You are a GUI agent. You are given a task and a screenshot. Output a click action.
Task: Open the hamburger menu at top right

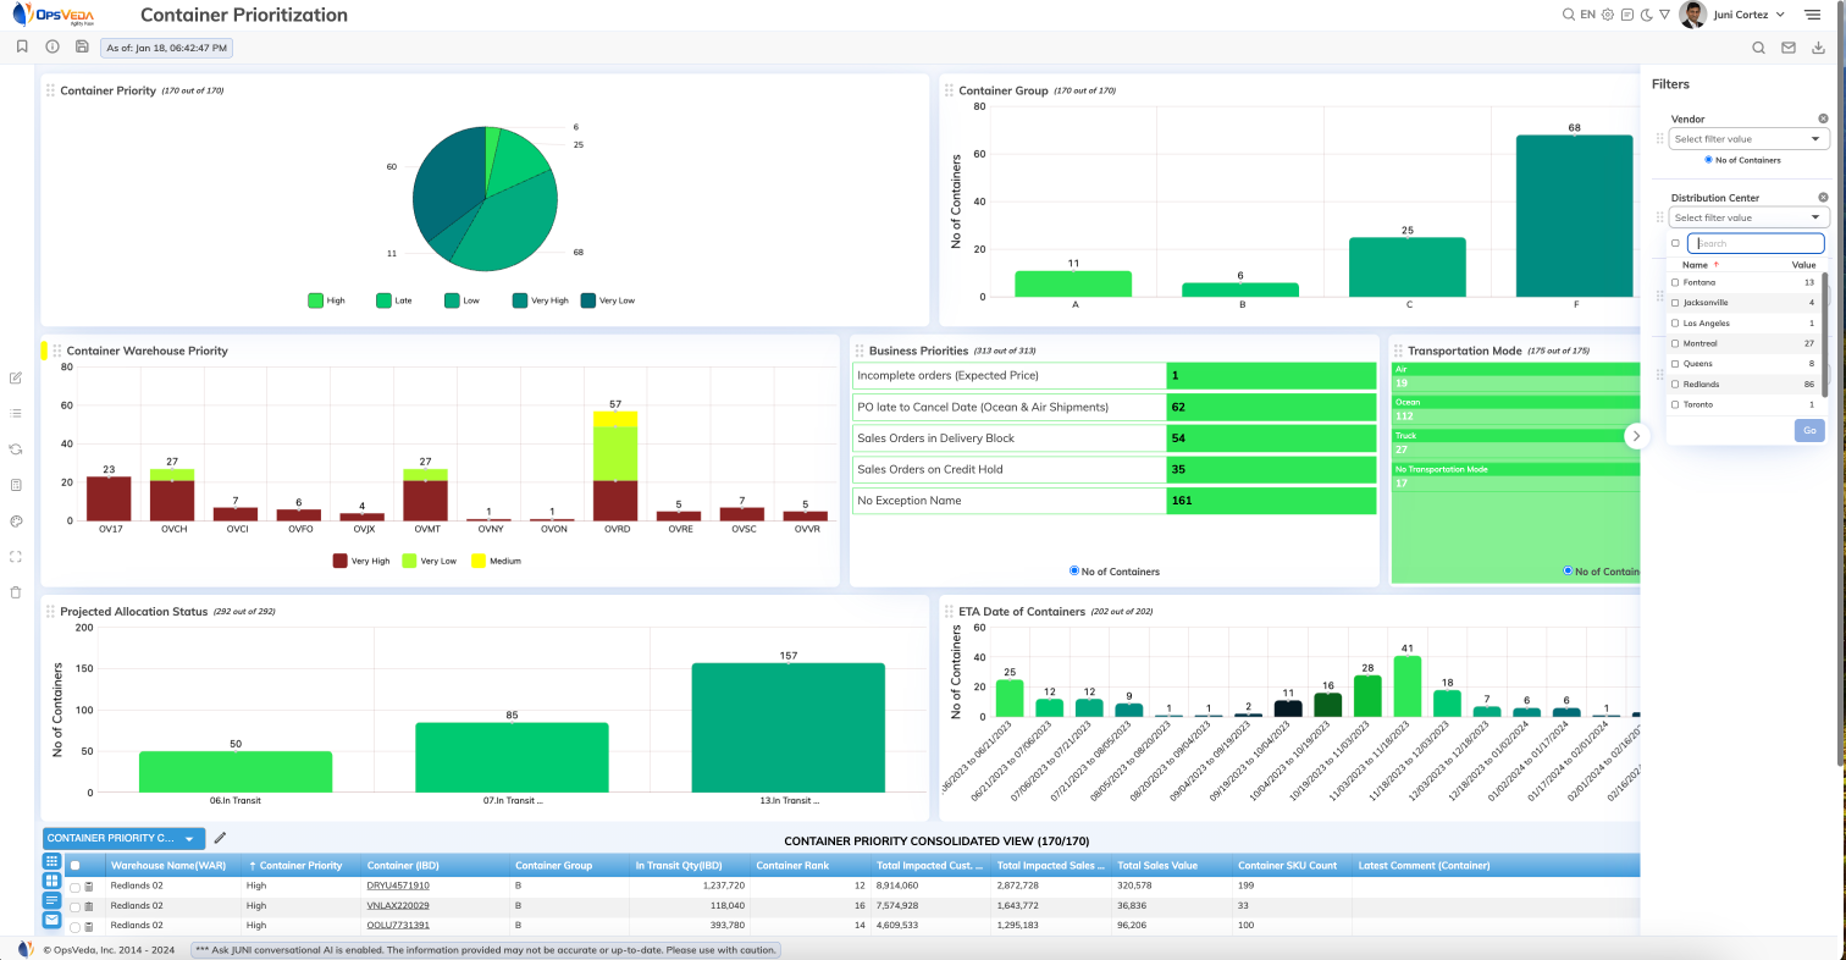click(x=1813, y=15)
